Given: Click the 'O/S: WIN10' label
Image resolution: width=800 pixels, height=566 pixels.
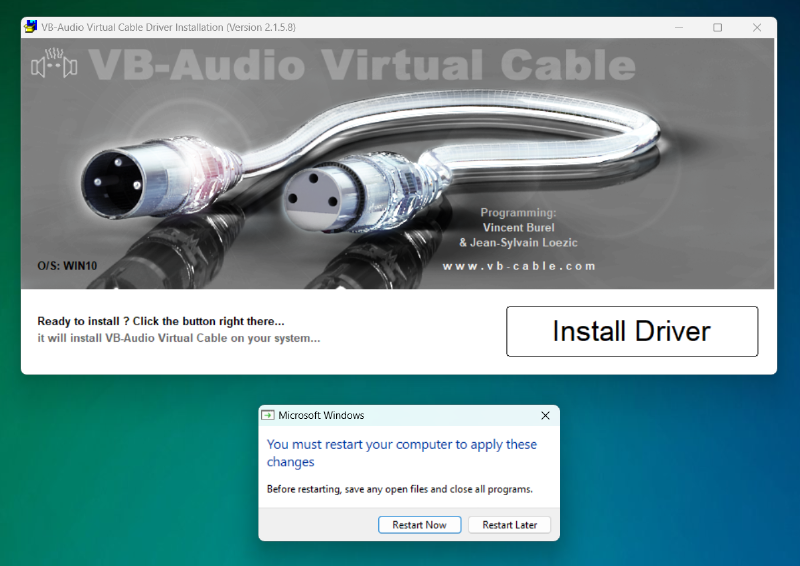Looking at the screenshot, I should [x=67, y=266].
